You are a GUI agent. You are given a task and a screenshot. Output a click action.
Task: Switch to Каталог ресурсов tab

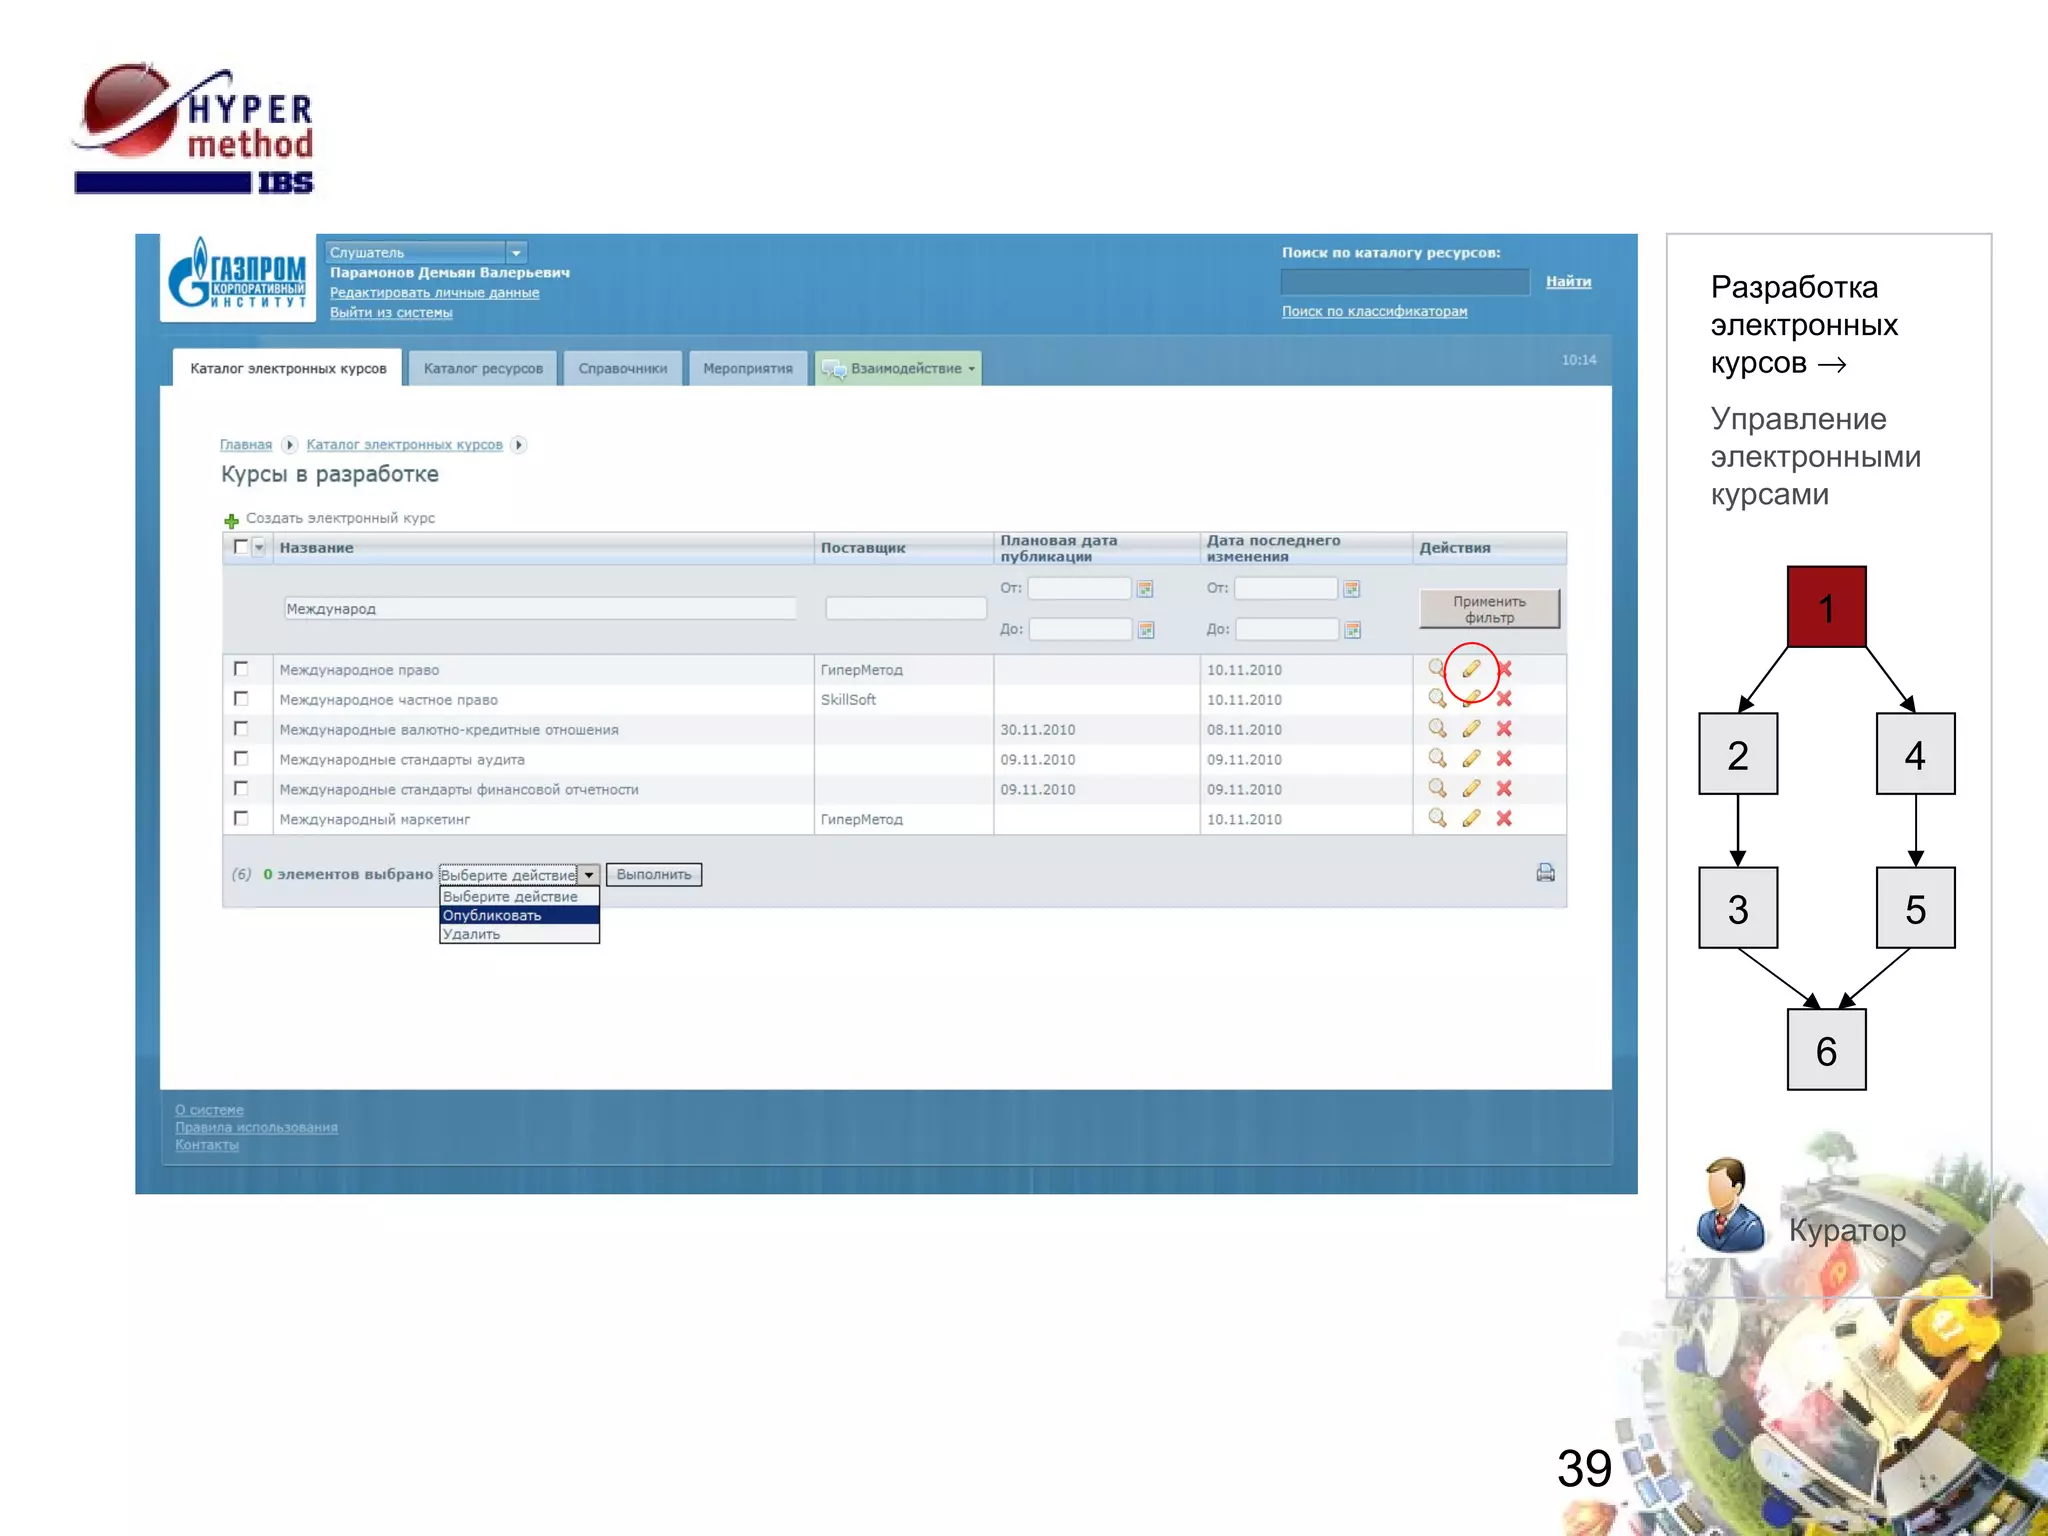(x=483, y=368)
